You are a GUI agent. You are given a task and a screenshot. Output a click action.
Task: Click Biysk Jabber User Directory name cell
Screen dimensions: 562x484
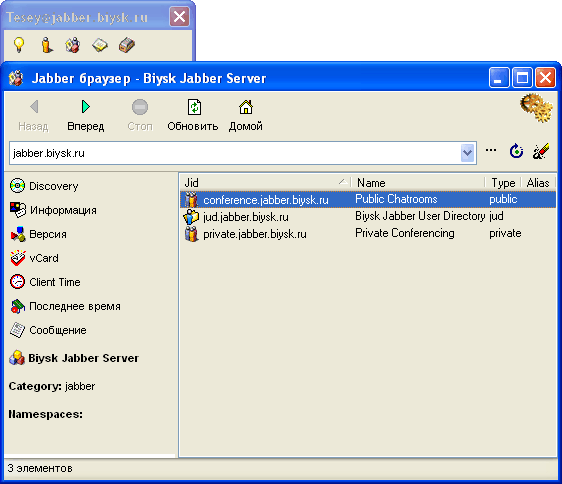(x=420, y=216)
